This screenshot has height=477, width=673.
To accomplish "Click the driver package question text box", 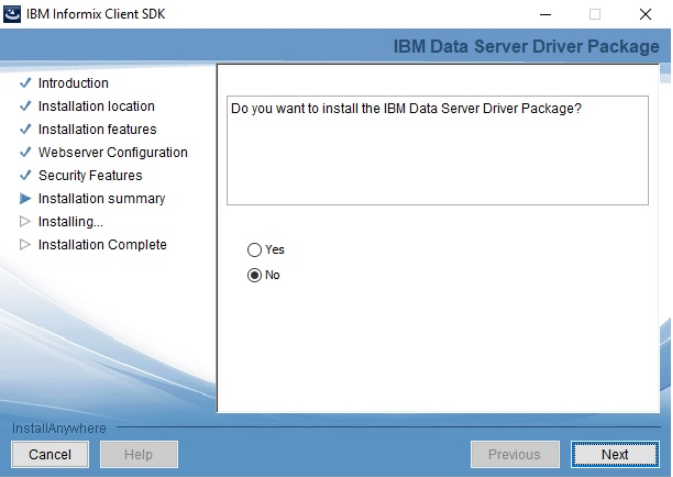I will click(437, 150).
